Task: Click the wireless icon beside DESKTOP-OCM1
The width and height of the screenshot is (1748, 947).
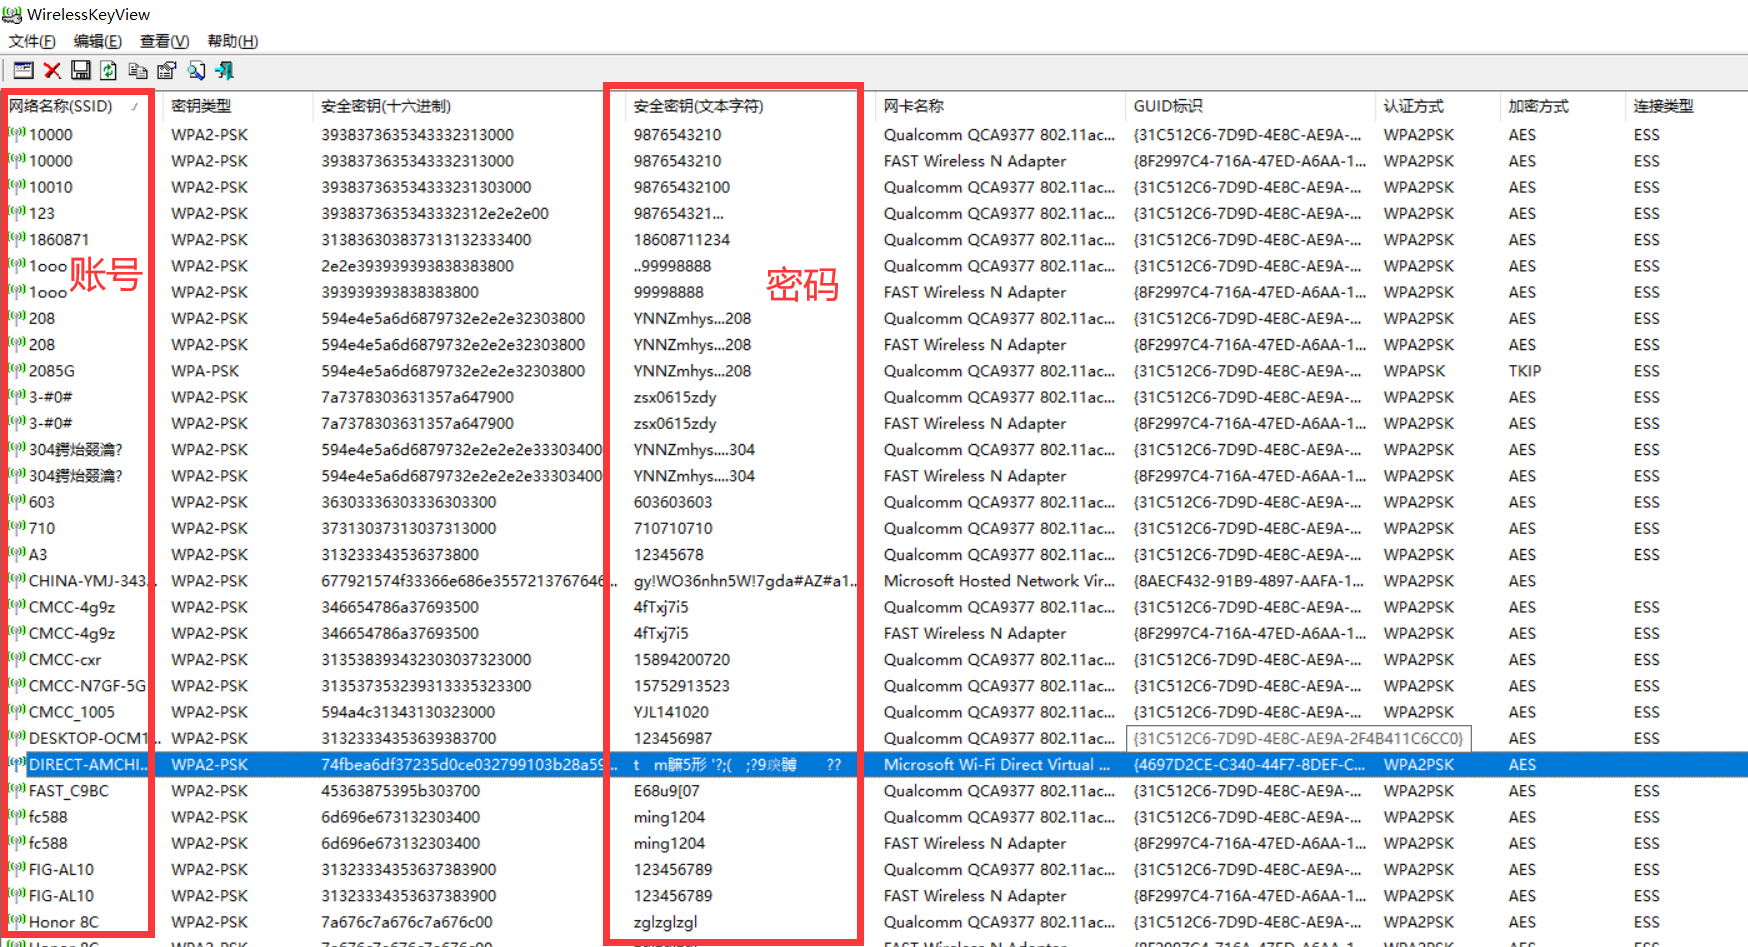Action: point(17,737)
